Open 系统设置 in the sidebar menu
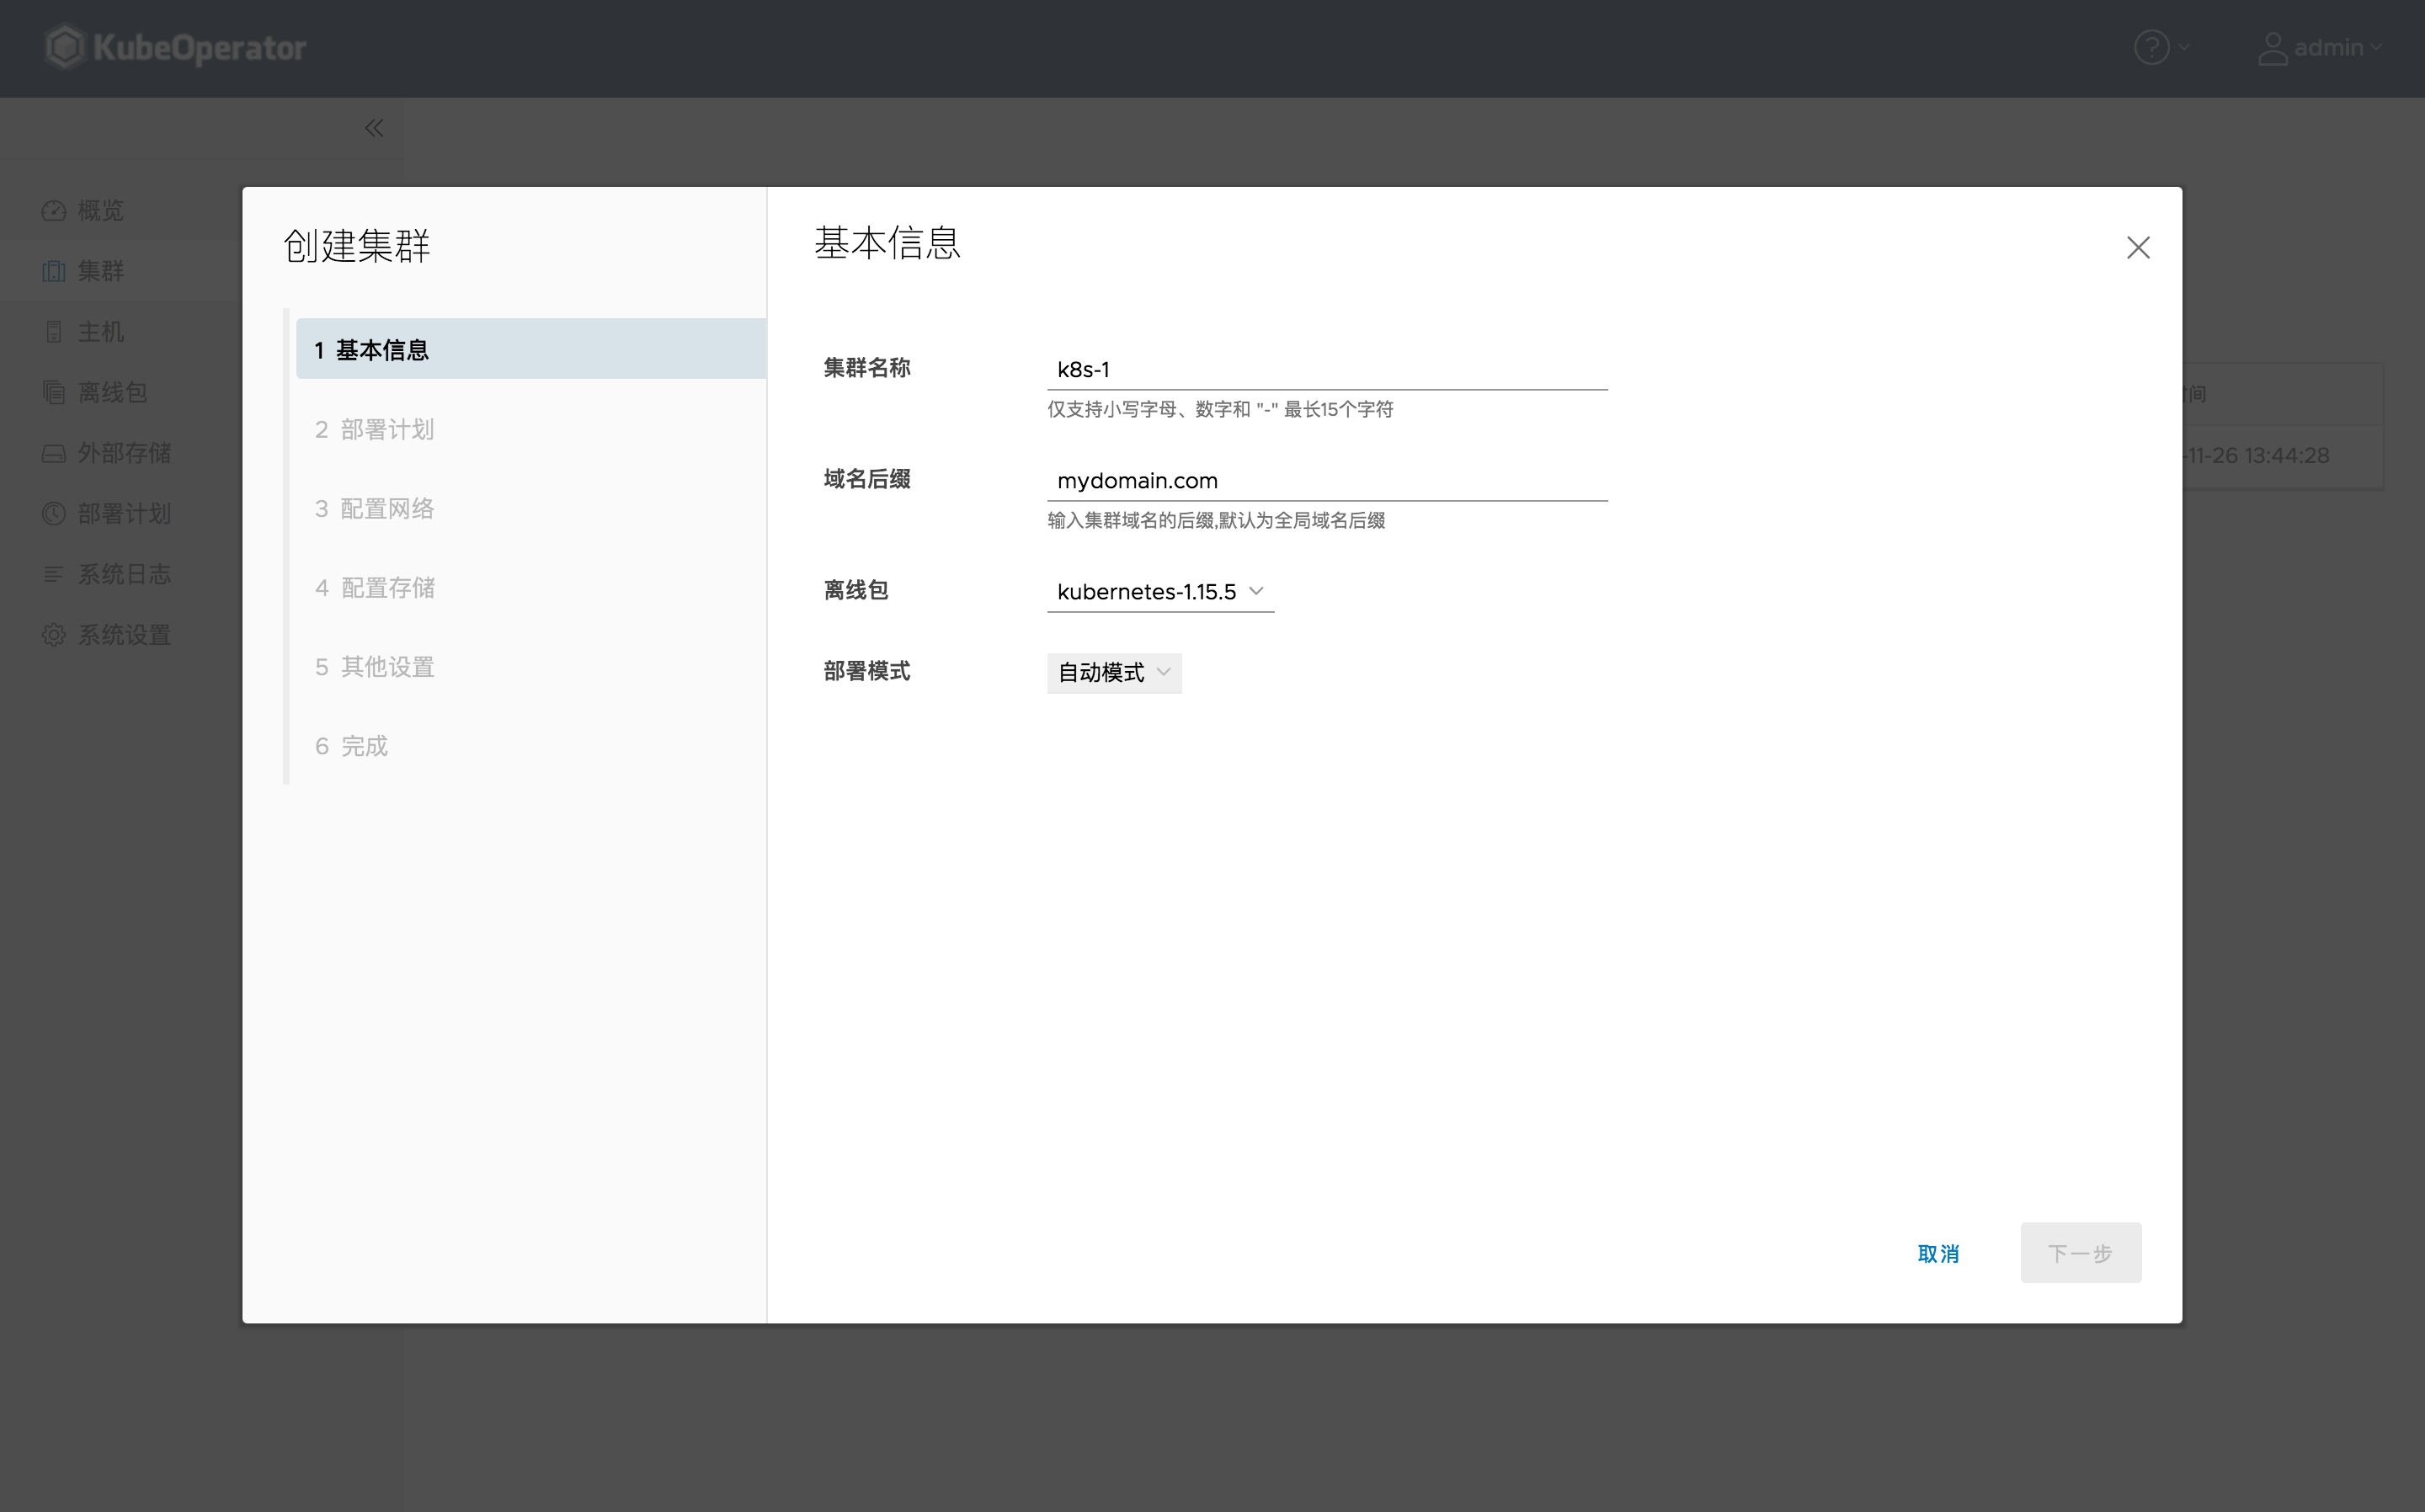 click(x=124, y=635)
